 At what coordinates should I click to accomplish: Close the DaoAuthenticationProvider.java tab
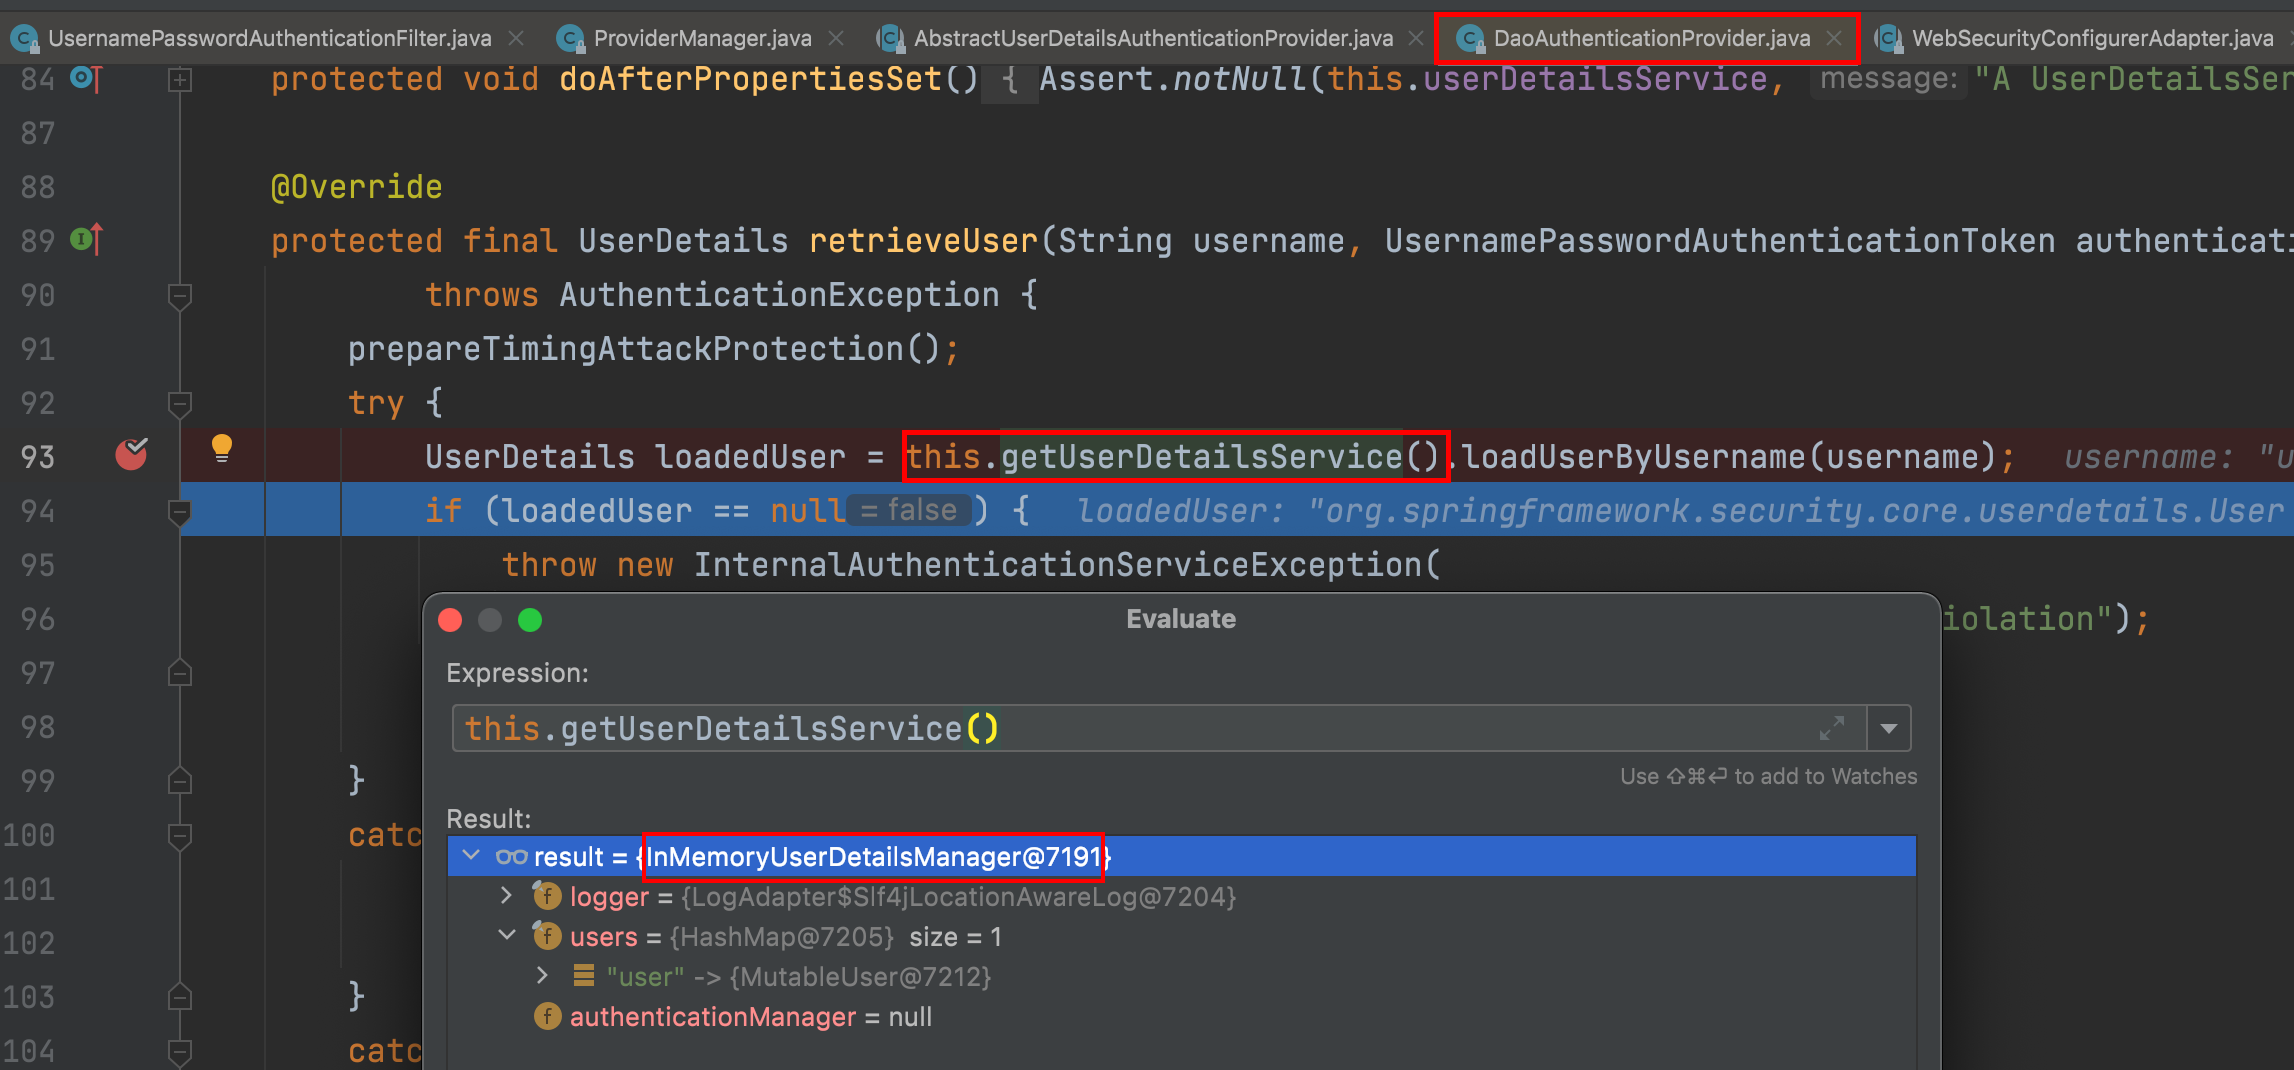tap(1833, 38)
